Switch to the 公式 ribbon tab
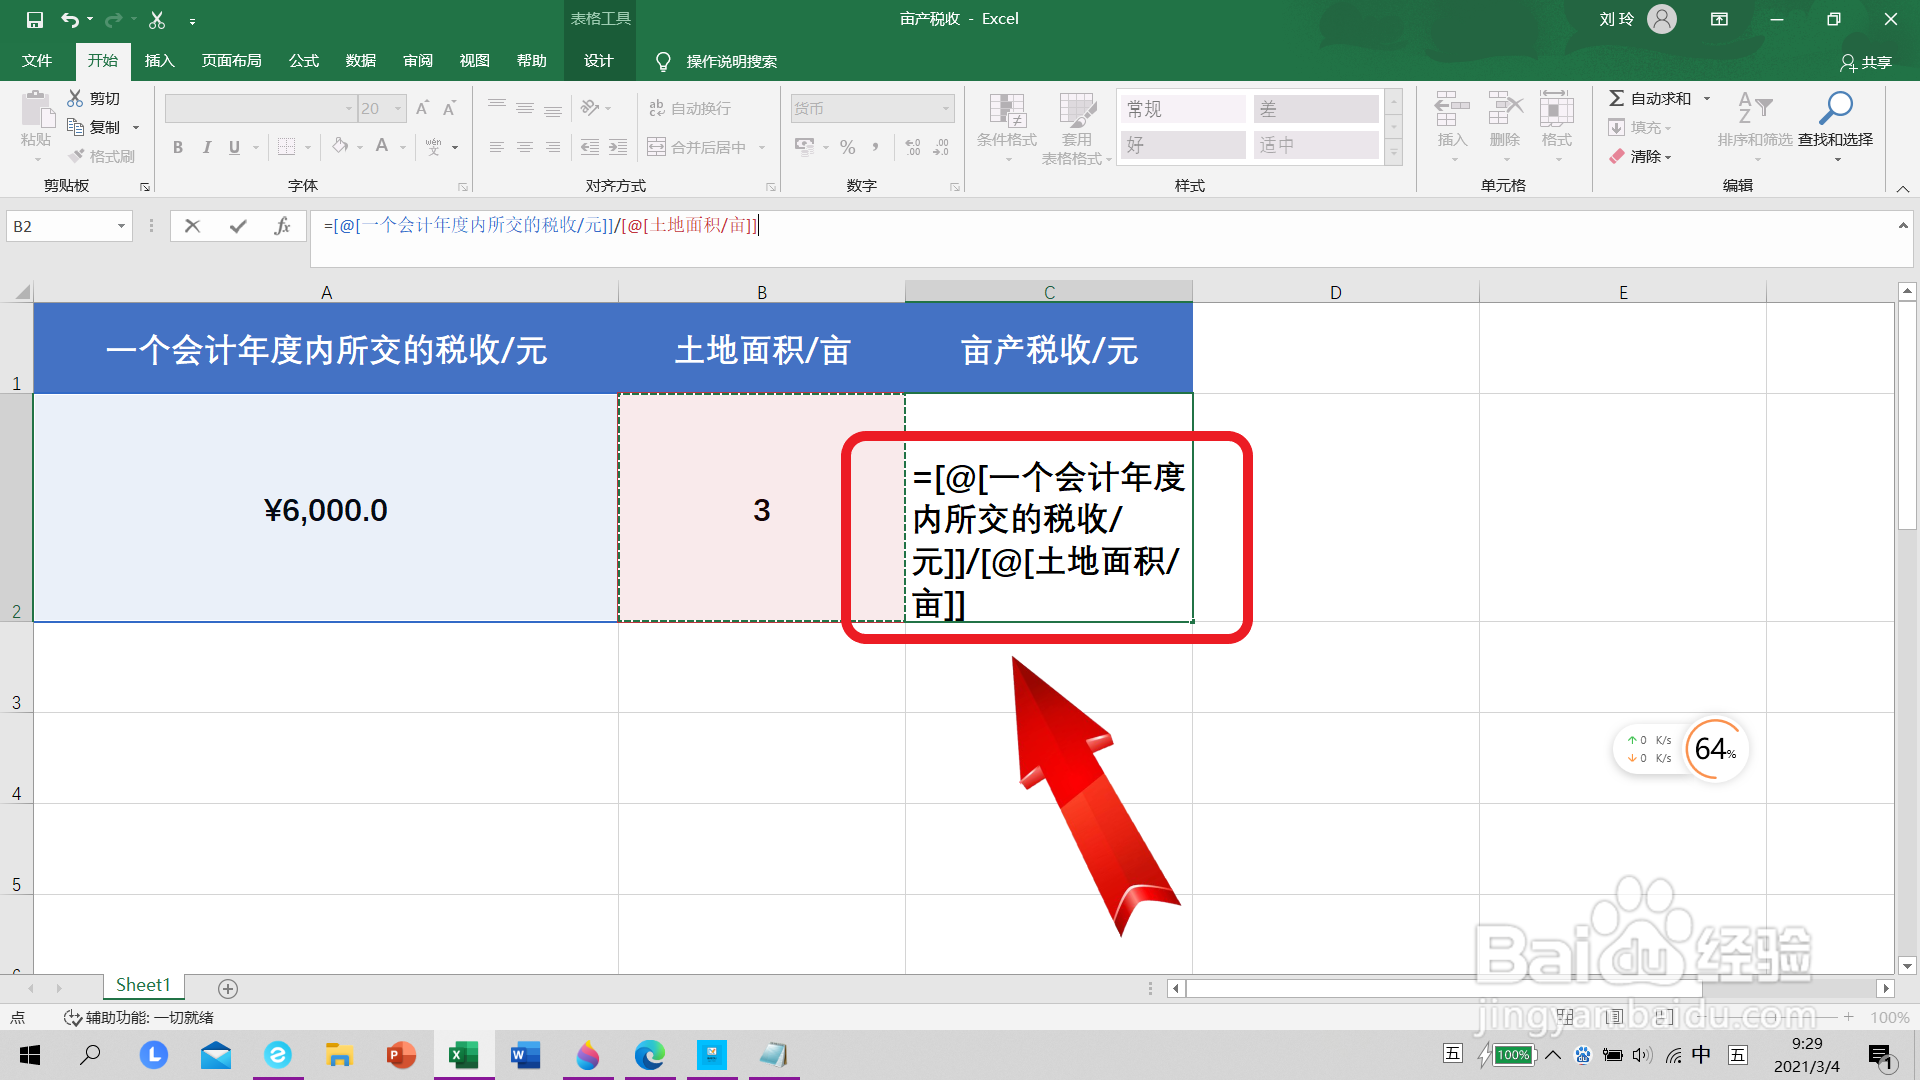1920x1080 pixels. [303, 61]
